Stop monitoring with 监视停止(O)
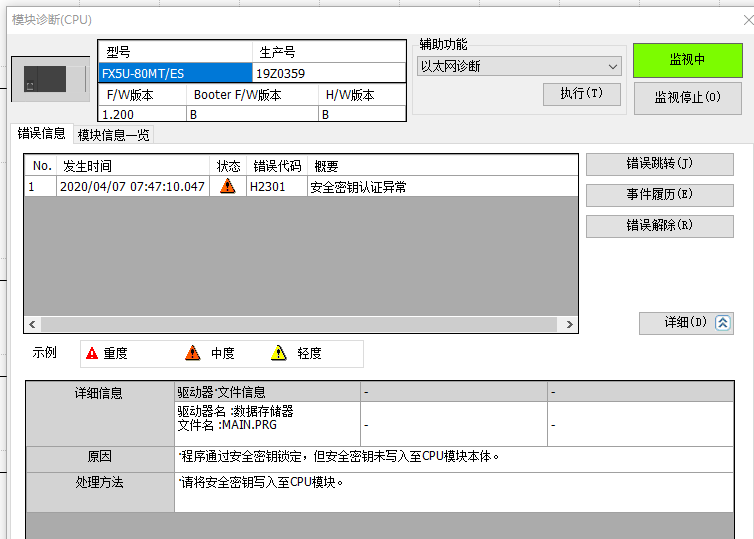This screenshot has height=539, width=754. click(x=687, y=98)
